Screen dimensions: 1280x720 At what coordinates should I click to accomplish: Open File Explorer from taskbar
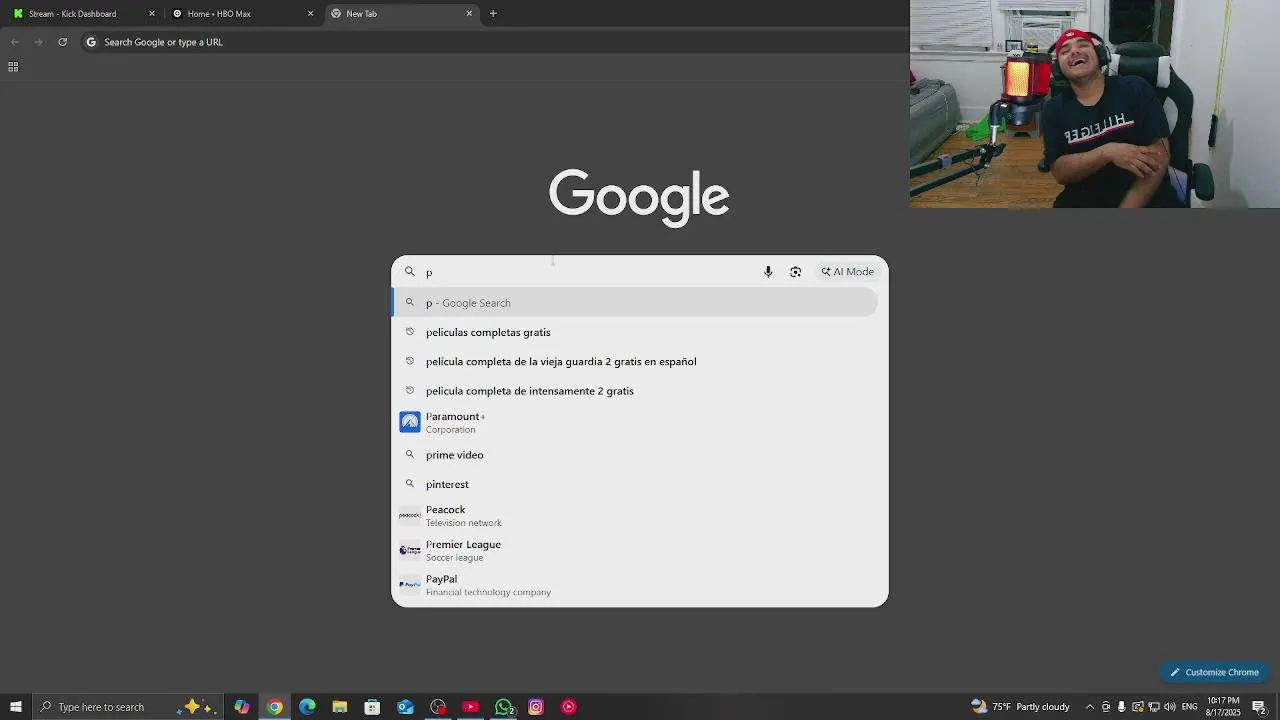pyautogui.click(x=340, y=707)
